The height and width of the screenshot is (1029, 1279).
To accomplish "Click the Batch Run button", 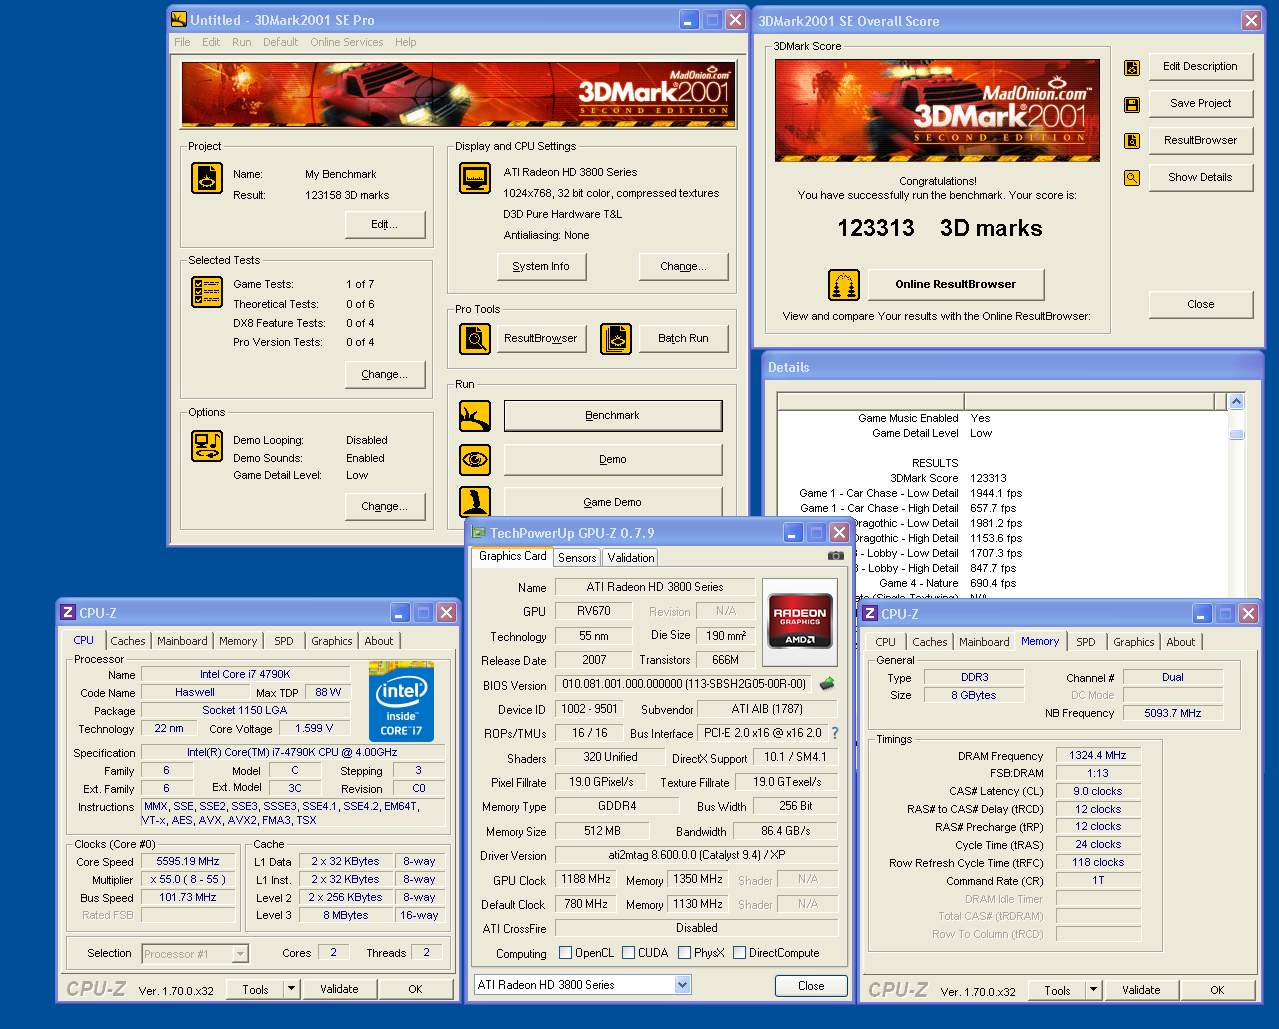I will 683,339.
